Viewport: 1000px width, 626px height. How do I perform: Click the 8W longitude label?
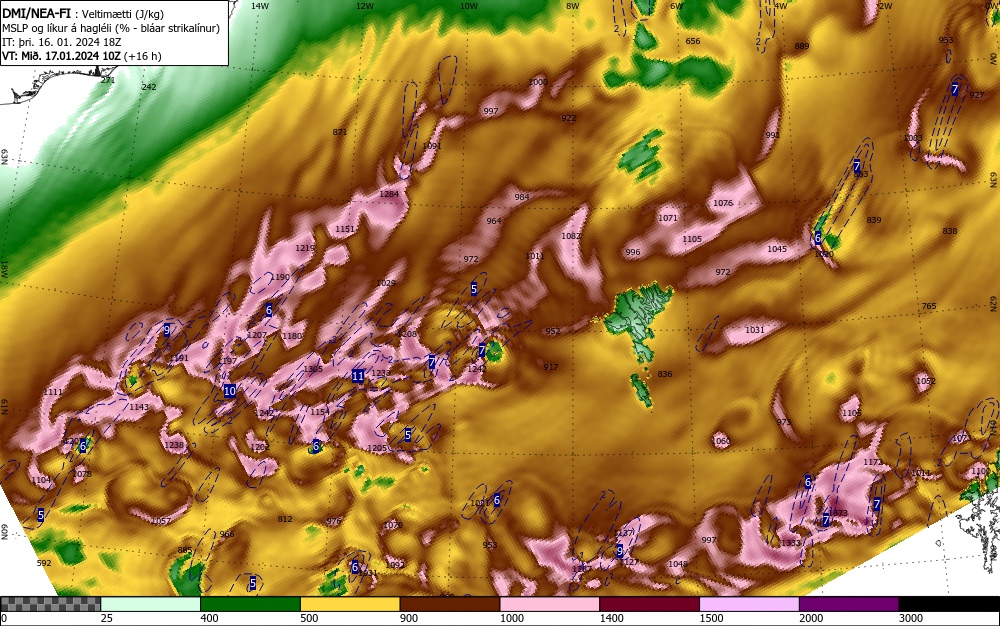(x=573, y=6)
